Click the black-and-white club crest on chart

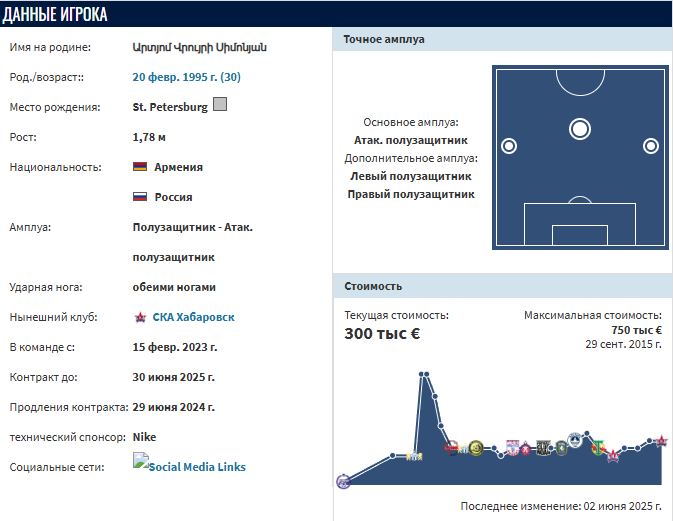point(543,448)
